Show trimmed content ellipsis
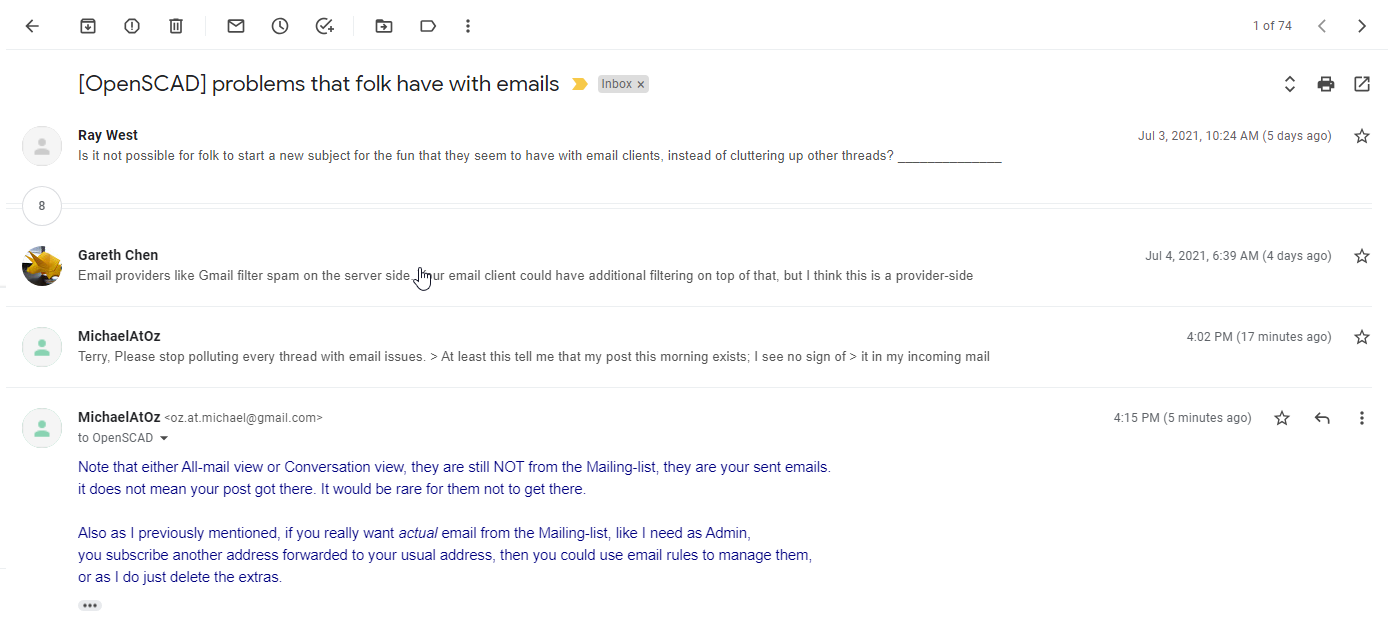This screenshot has height=641, width=1391. (90, 605)
